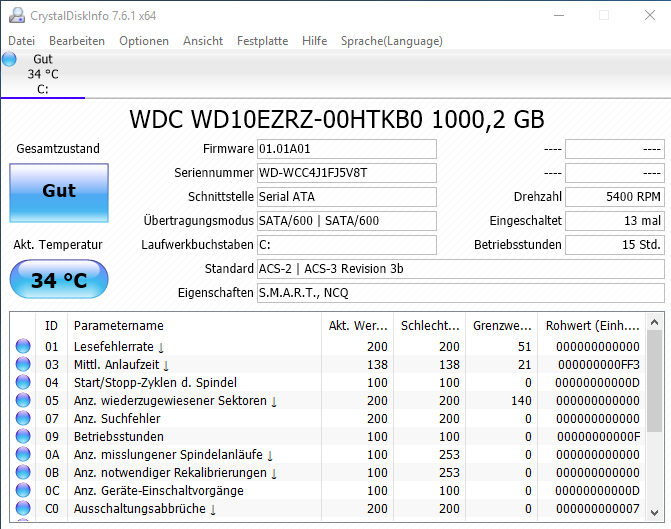Click status orb of Start/Stopp-Zyklen row
Screen dimensions: 671x529
point(23,382)
